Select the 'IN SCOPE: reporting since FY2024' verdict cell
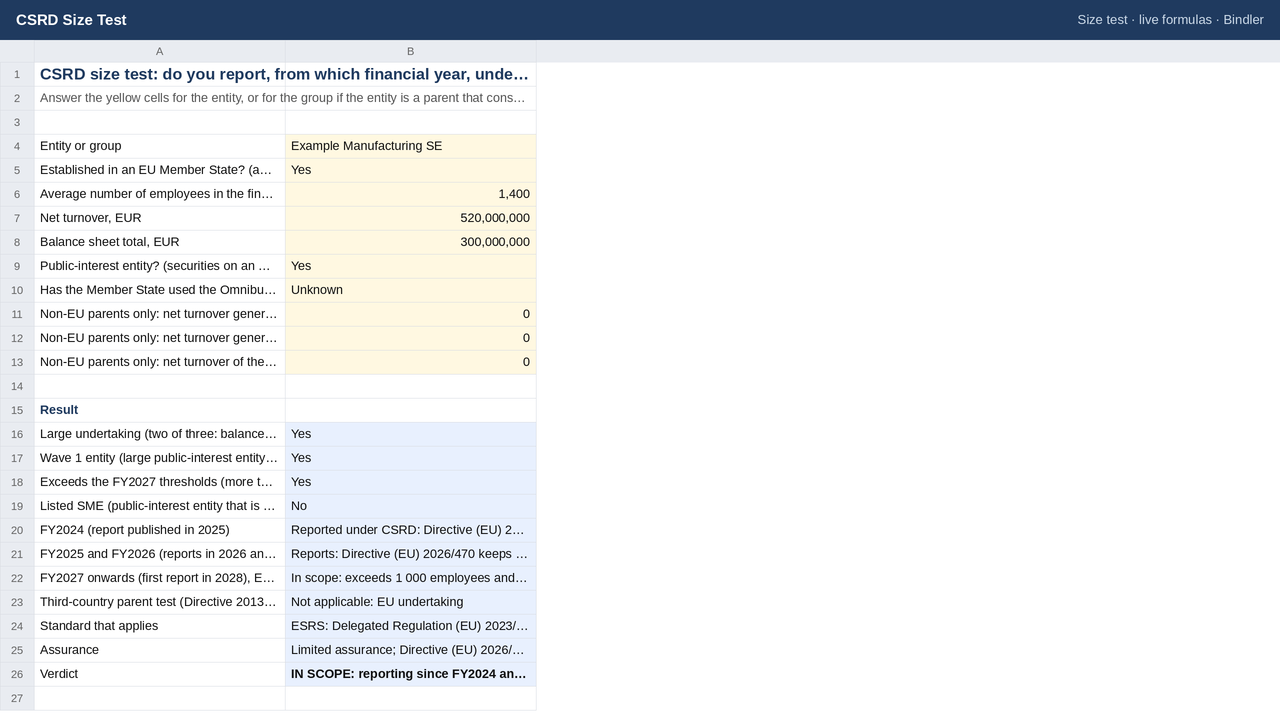 pos(411,674)
